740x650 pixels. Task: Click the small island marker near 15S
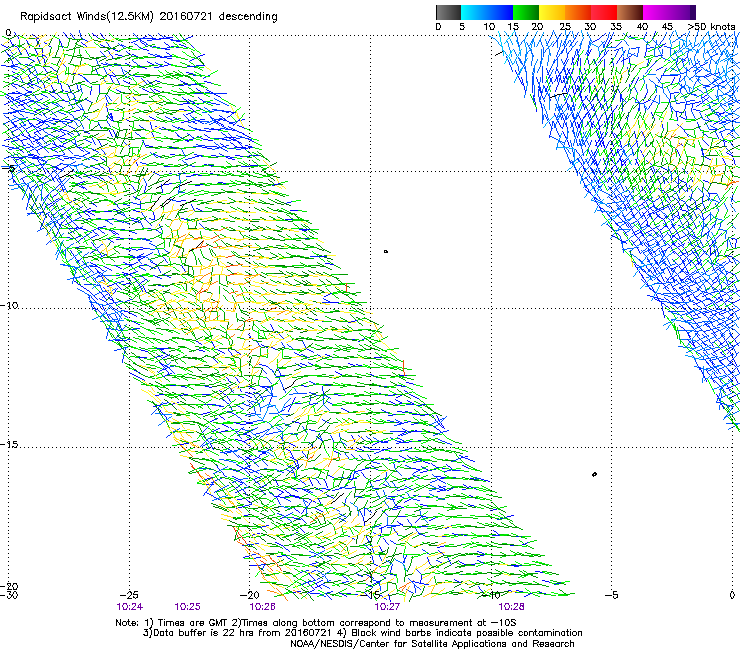point(594,474)
